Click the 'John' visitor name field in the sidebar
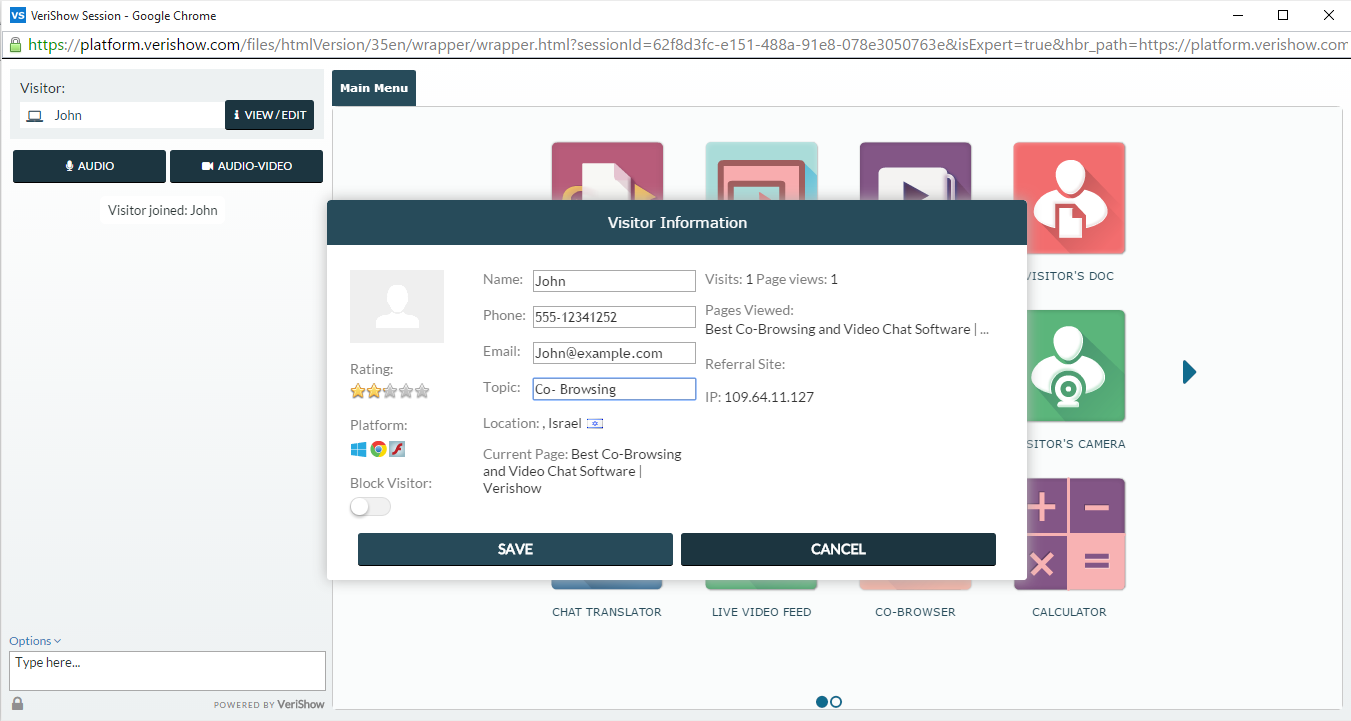This screenshot has width=1351, height=721. tap(122, 115)
